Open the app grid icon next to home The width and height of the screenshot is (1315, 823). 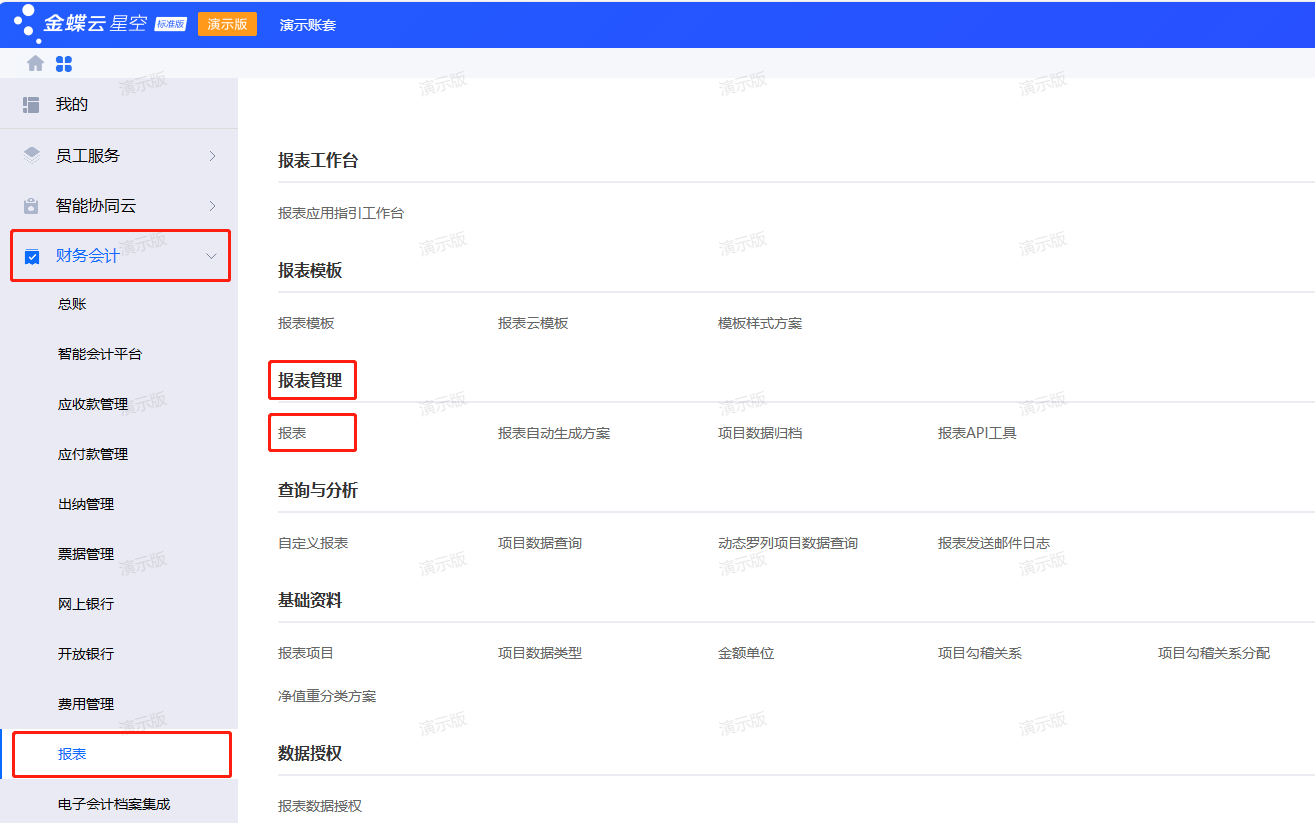[63, 62]
